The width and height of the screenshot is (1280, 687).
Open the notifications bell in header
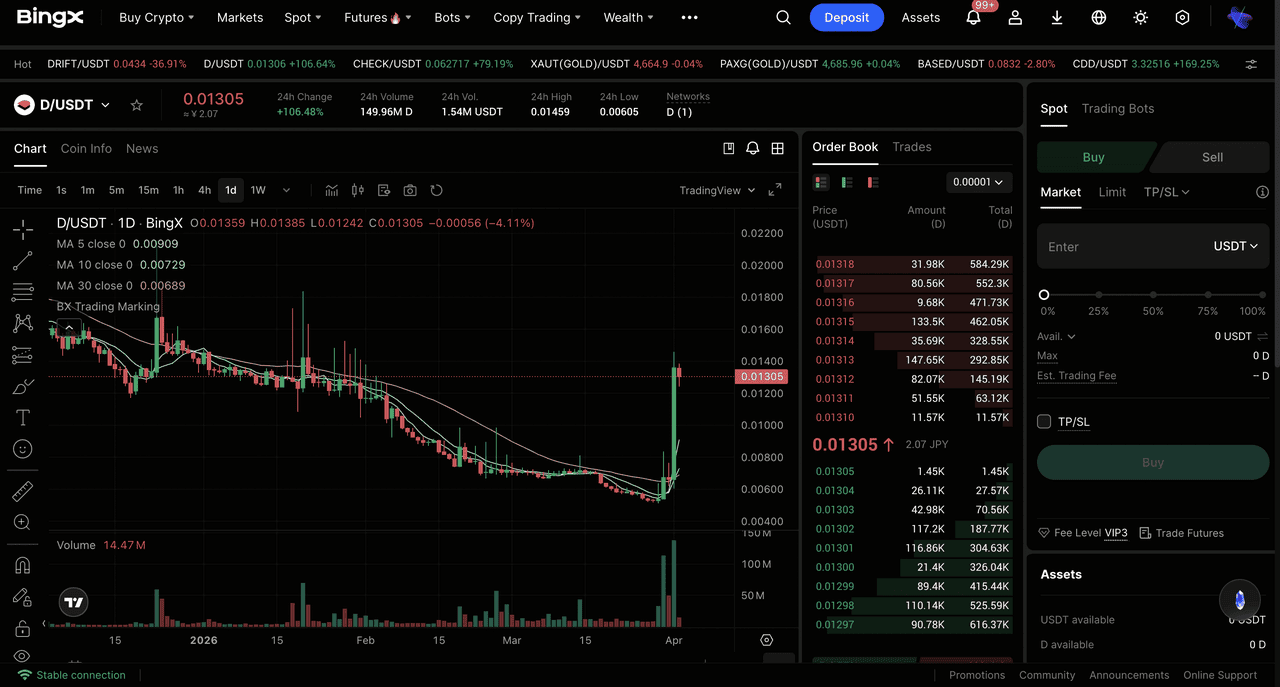973,18
